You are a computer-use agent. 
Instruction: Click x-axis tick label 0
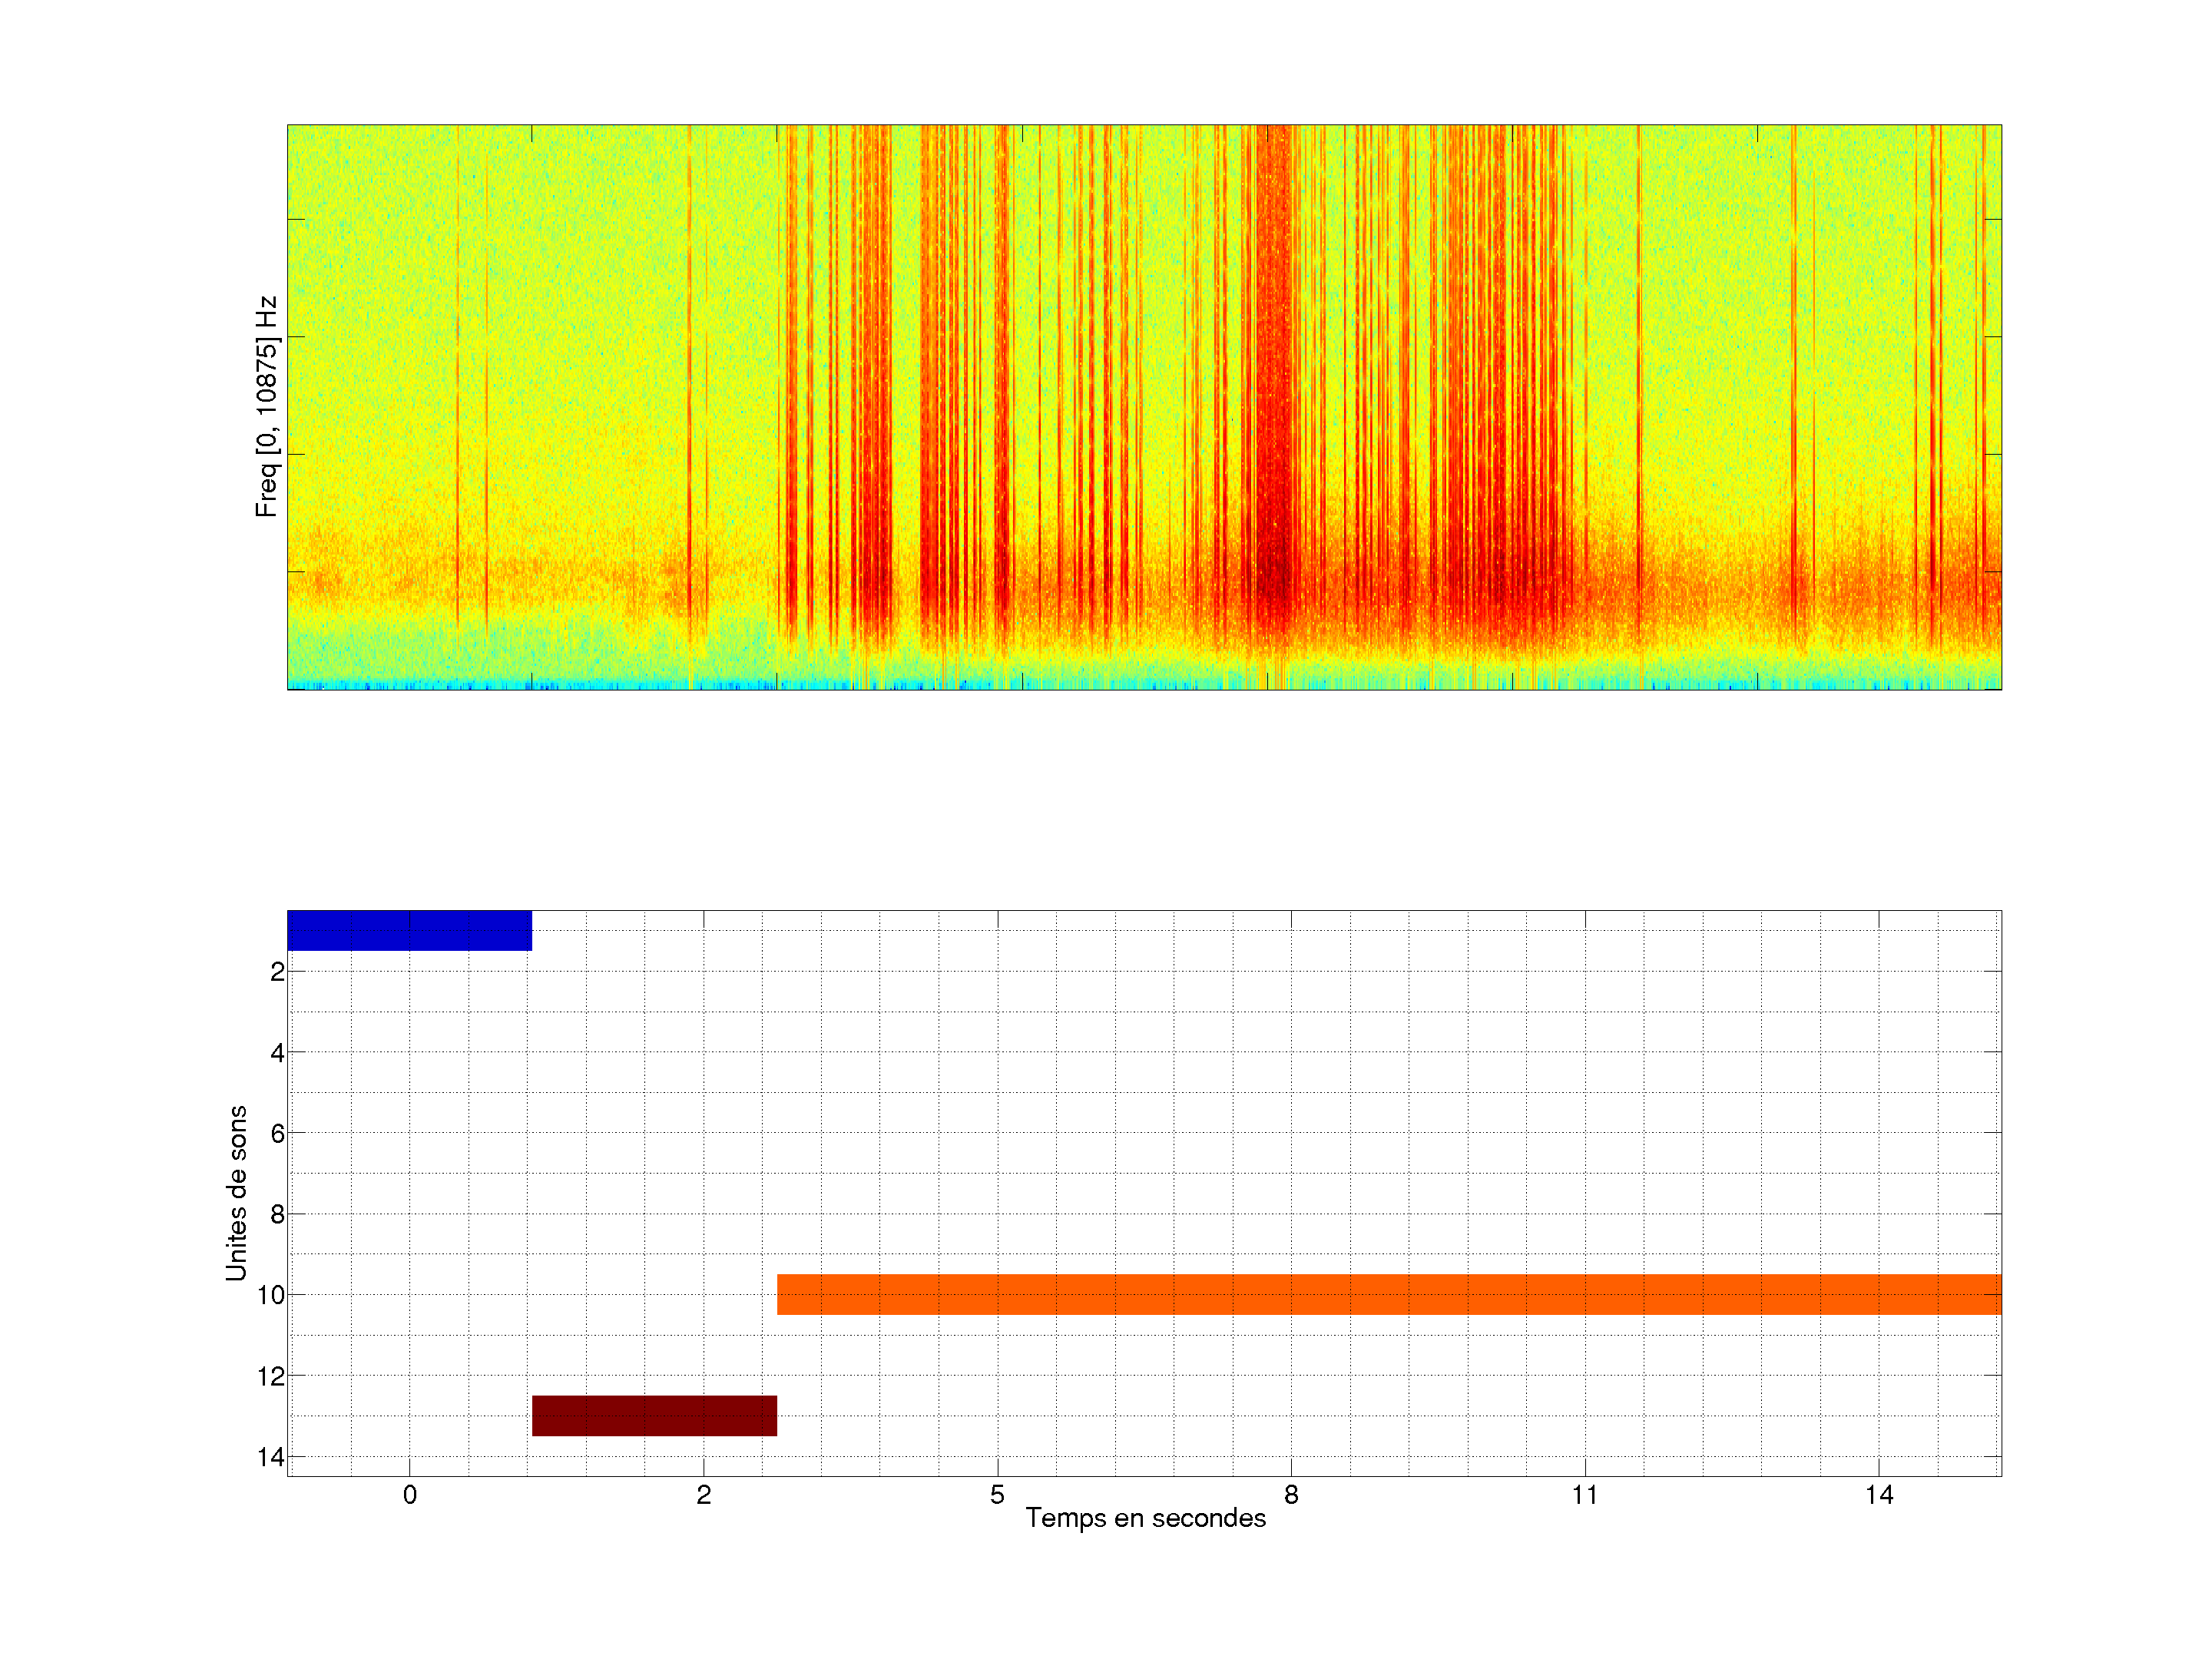(409, 1495)
